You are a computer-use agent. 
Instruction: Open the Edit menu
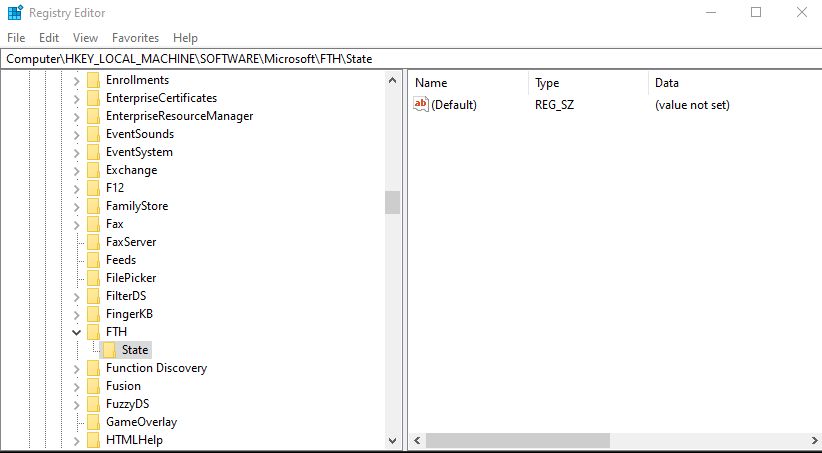49,38
